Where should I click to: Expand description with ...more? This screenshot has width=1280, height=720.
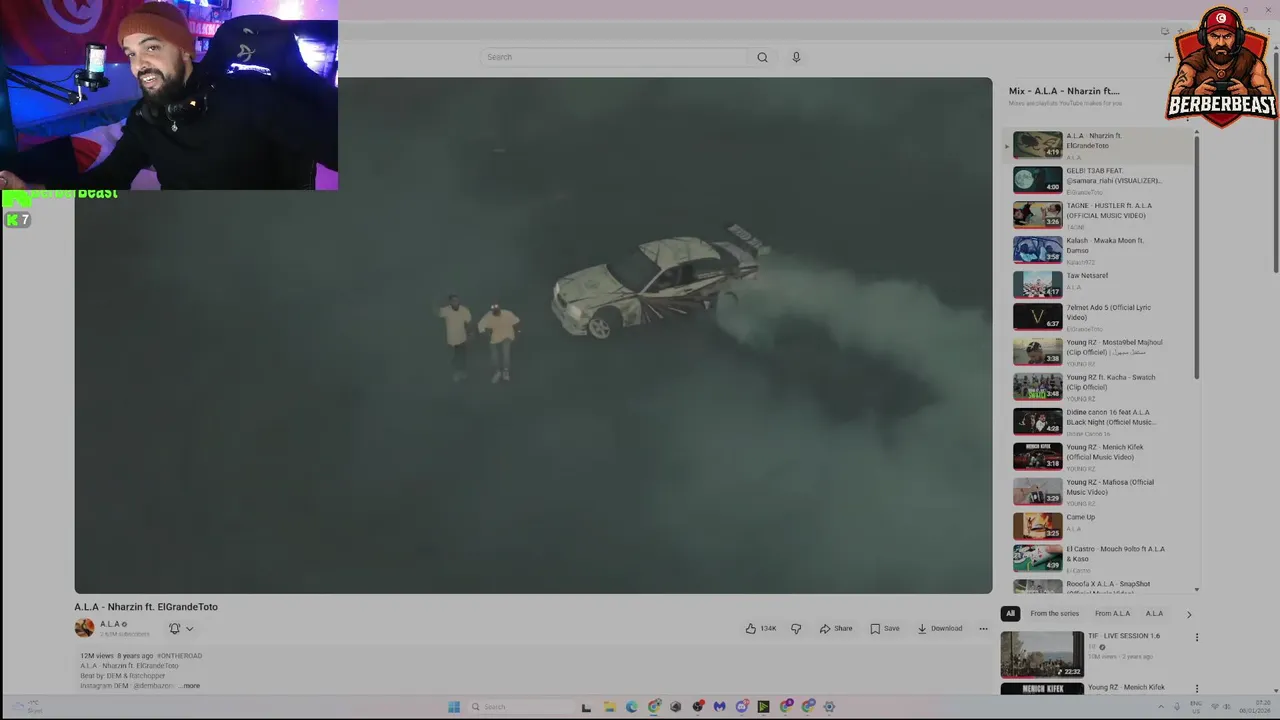(x=190, y=686)
